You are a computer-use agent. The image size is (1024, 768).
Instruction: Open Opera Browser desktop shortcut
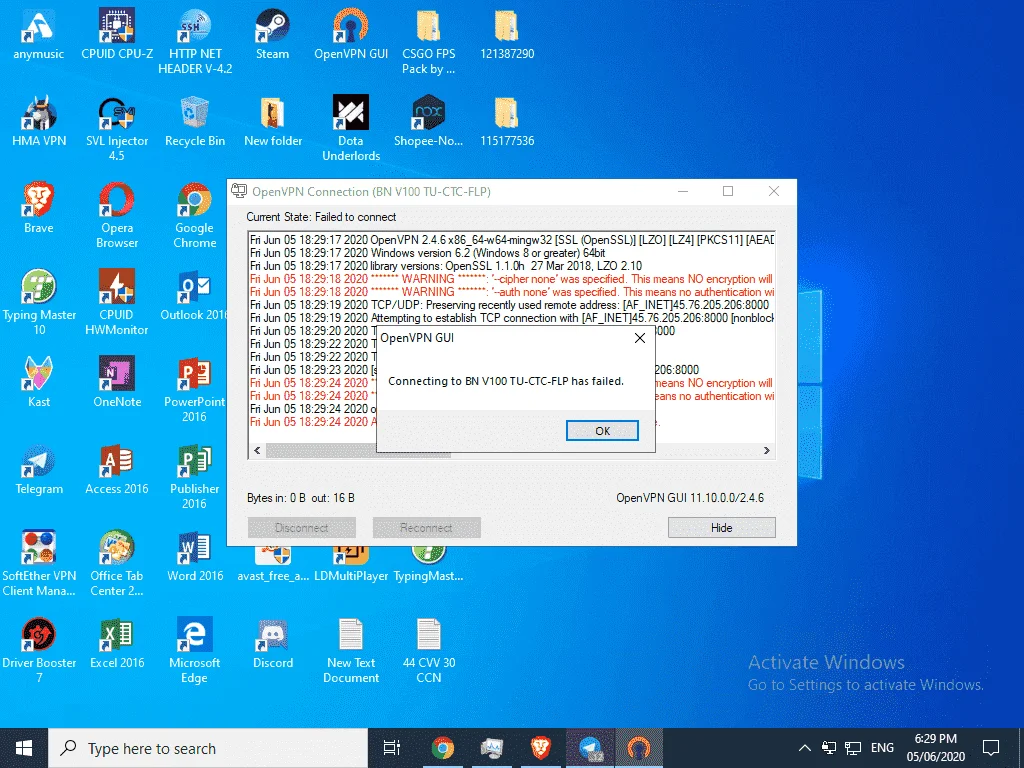pyautogui.click(x=117, y=216)
